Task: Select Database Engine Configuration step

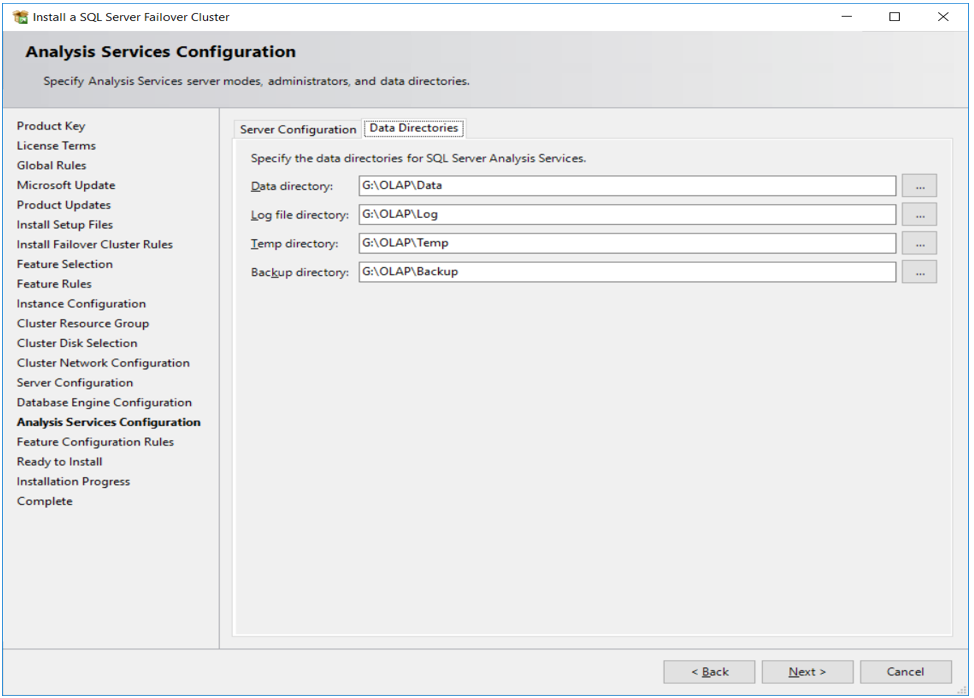Action: [104, 402]
